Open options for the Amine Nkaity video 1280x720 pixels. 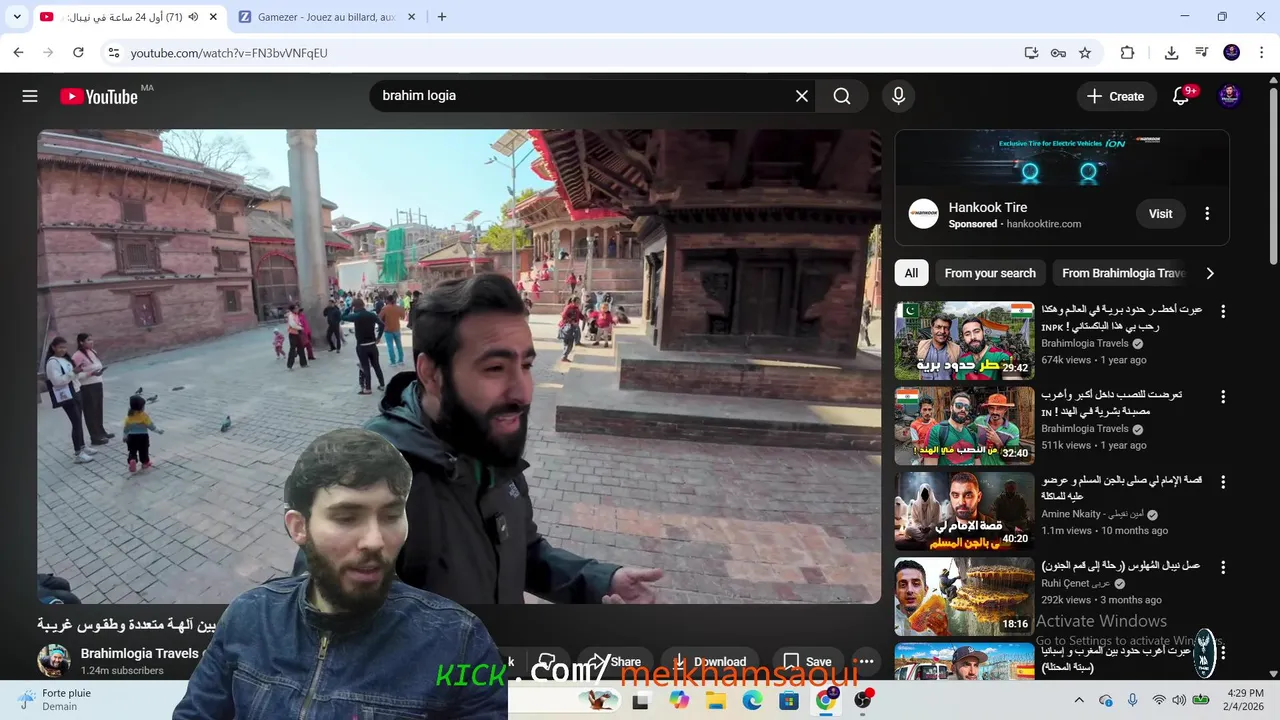(1222, 482)
